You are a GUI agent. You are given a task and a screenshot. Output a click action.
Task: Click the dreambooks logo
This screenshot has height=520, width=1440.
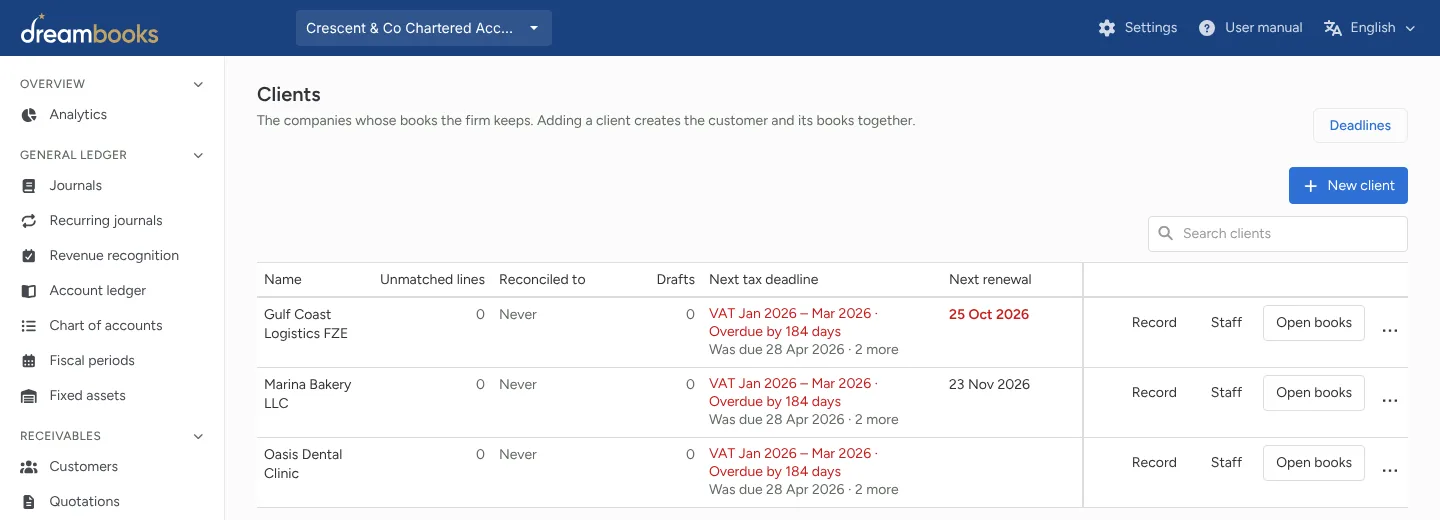pyautogui.click(x=89, y=29)
